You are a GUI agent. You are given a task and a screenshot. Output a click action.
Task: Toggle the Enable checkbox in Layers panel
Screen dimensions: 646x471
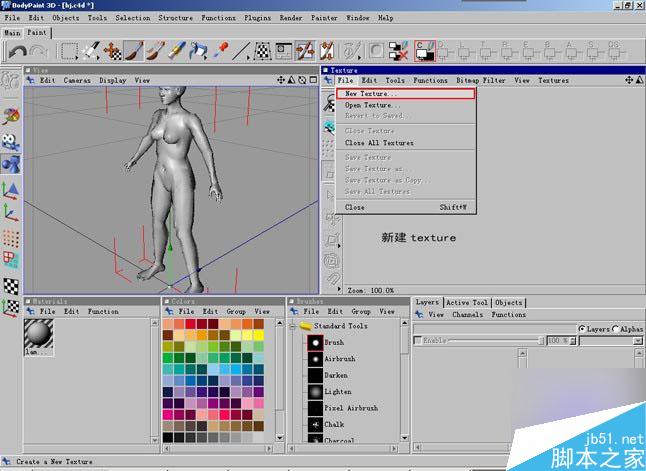click(418, 340)
